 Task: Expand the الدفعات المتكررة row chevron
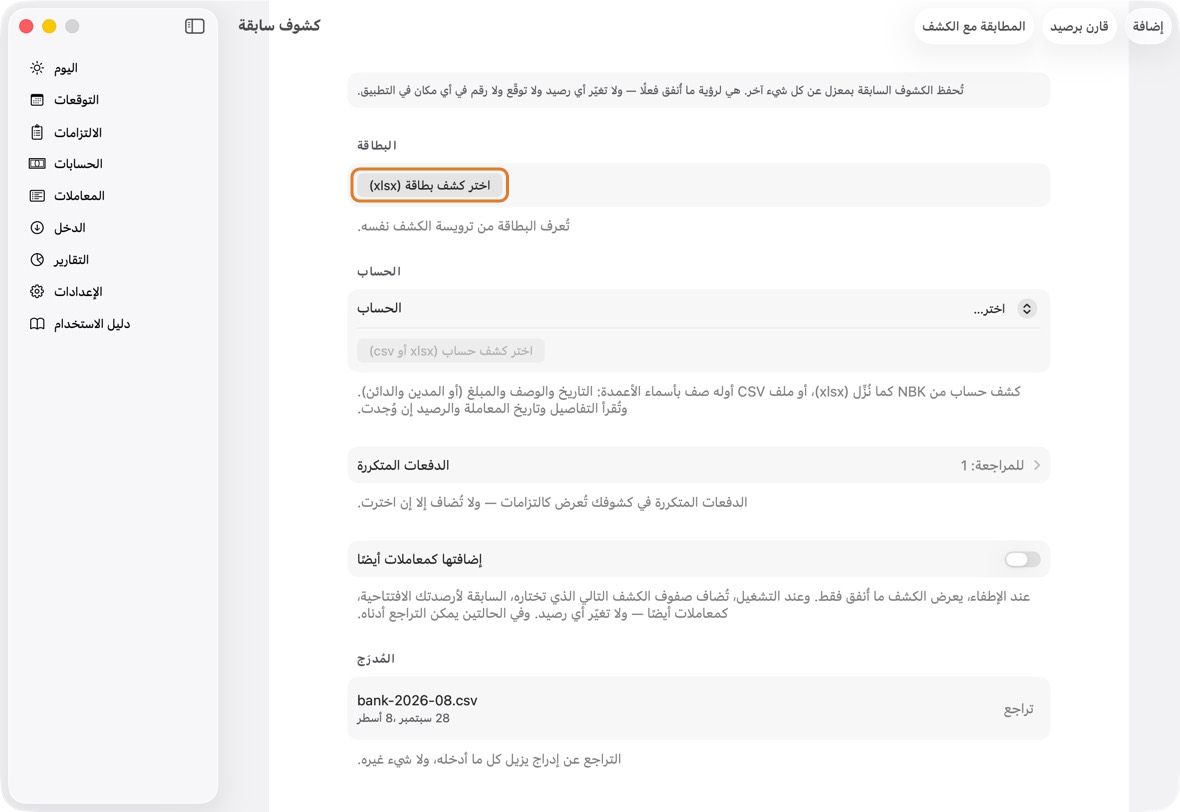[1037, 465]
